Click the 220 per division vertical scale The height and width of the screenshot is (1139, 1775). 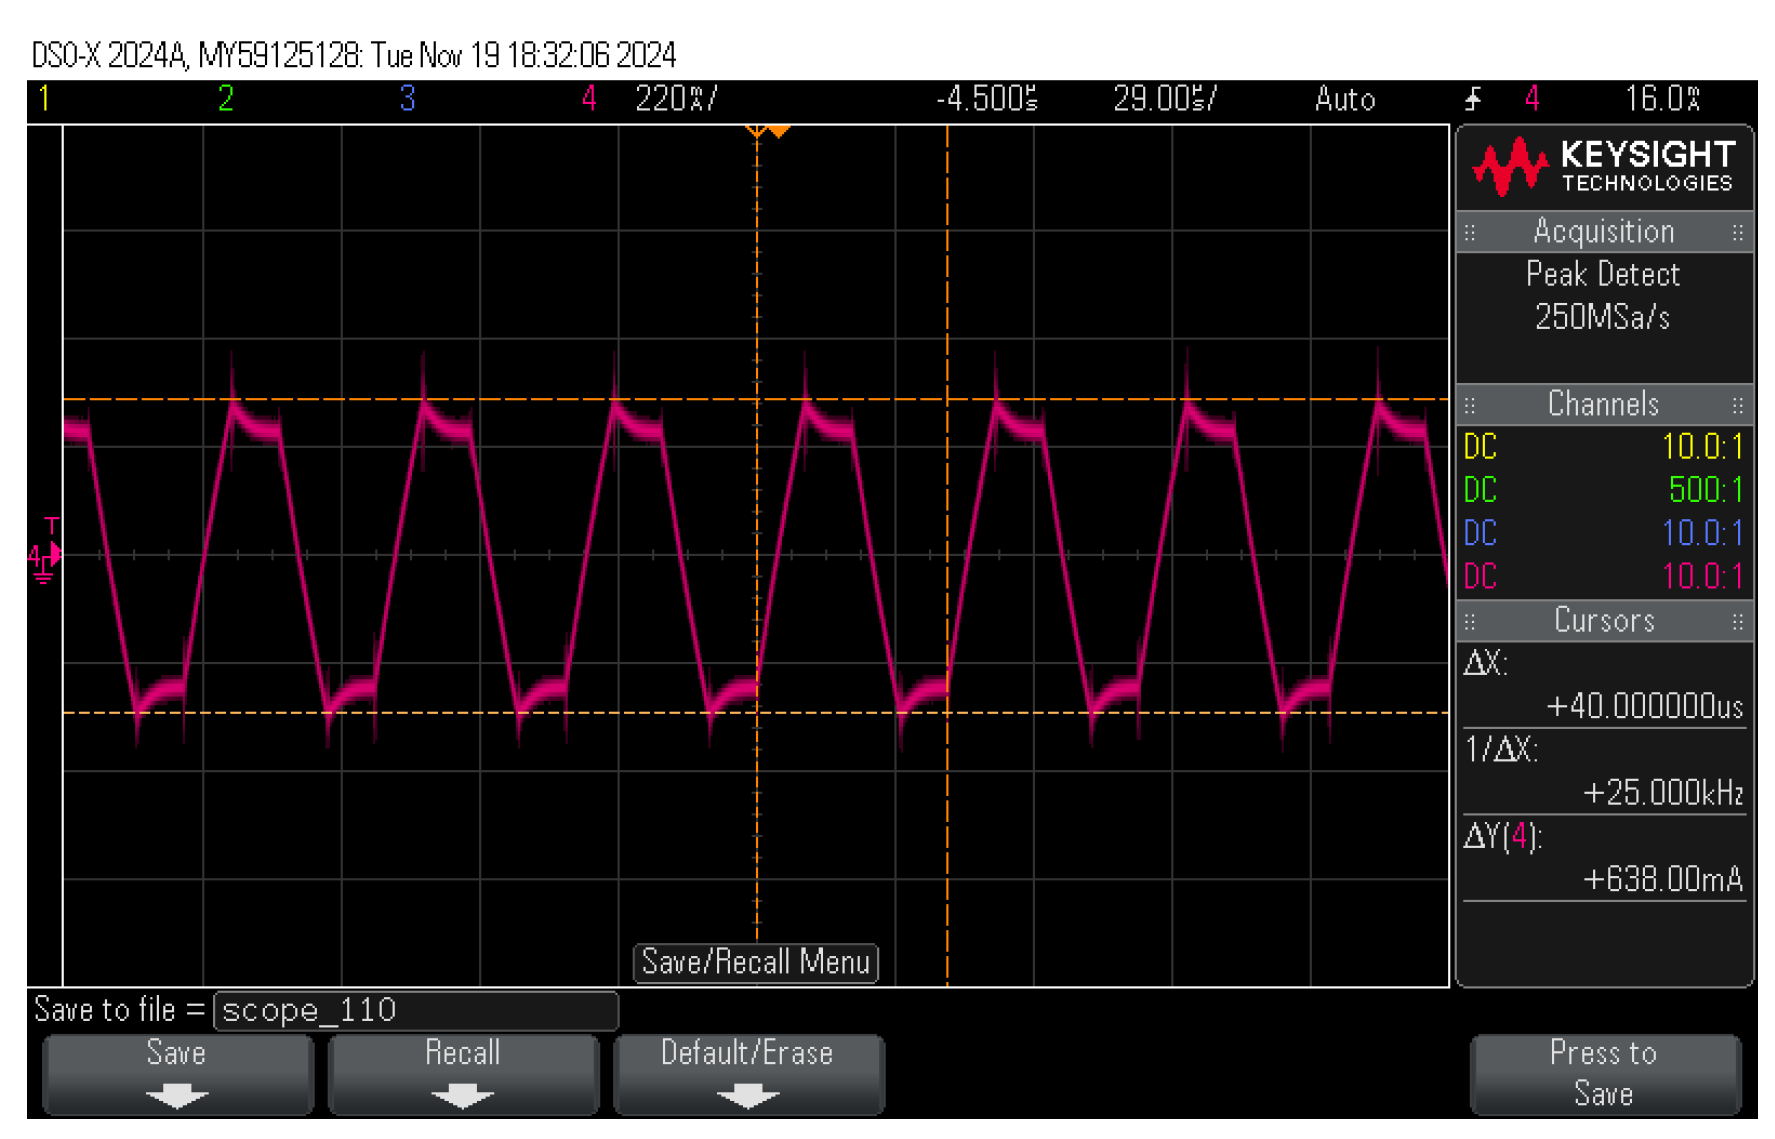(x=676, y=99)
